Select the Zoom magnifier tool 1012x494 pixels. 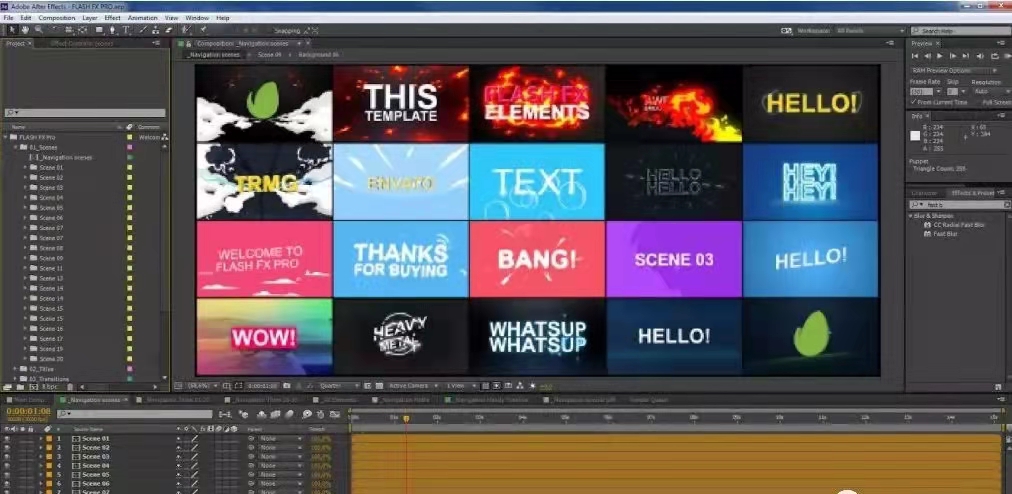tap(37, 30)
